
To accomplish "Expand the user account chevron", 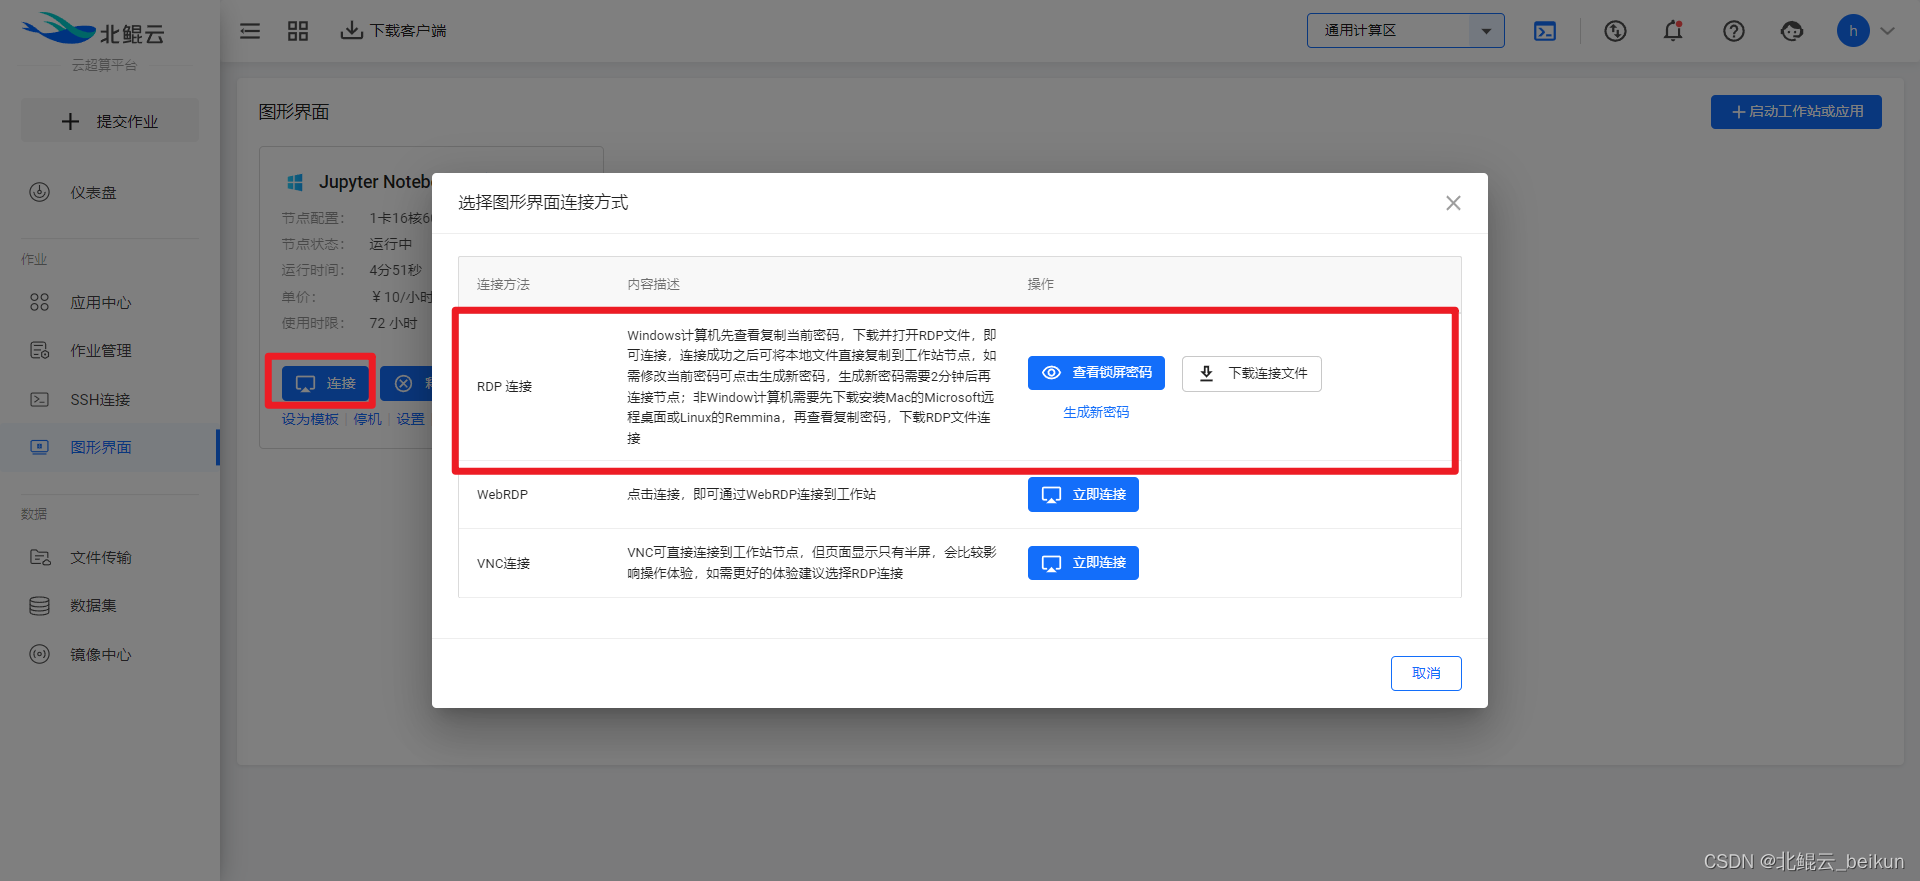I will [1888, 31].
